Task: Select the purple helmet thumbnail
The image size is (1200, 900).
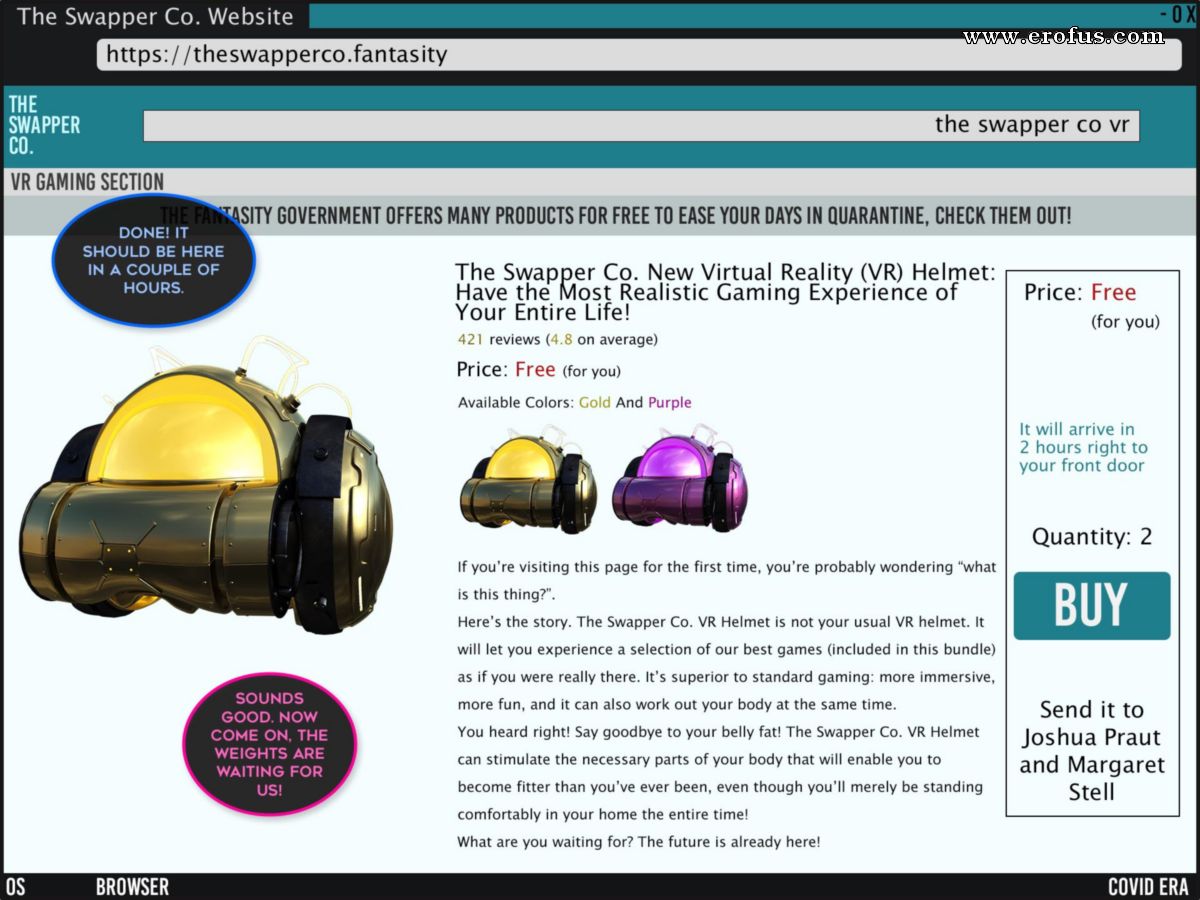Action: (x=680, y=478)
